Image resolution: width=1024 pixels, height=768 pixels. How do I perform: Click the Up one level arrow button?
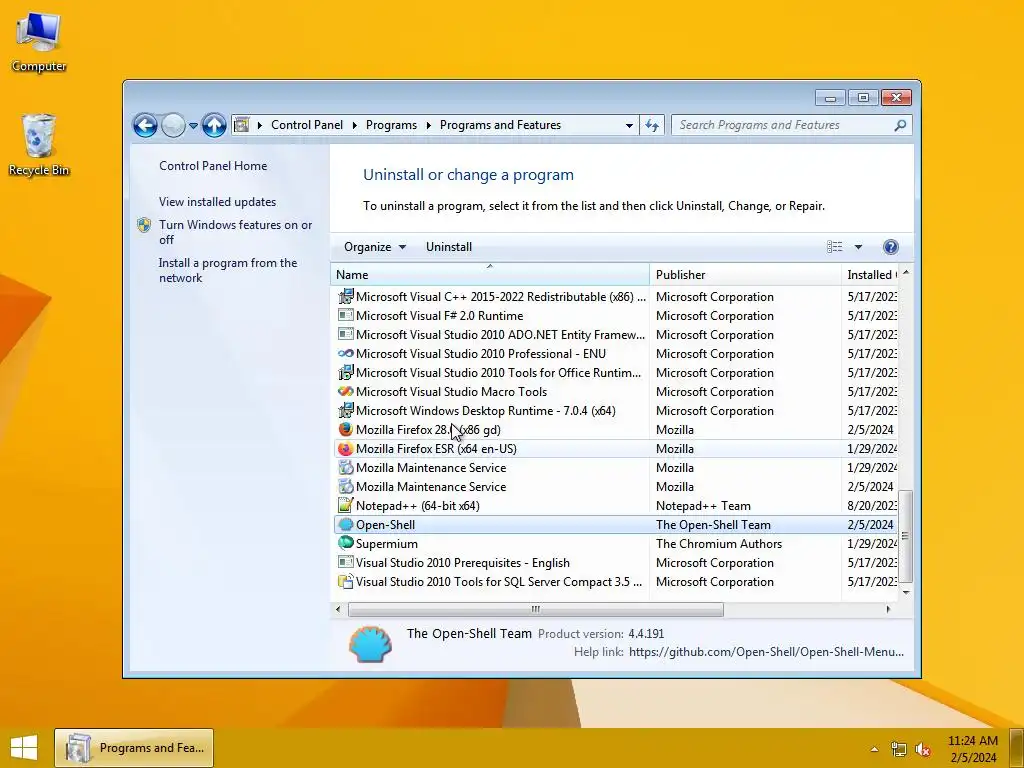tap(214, 125)
